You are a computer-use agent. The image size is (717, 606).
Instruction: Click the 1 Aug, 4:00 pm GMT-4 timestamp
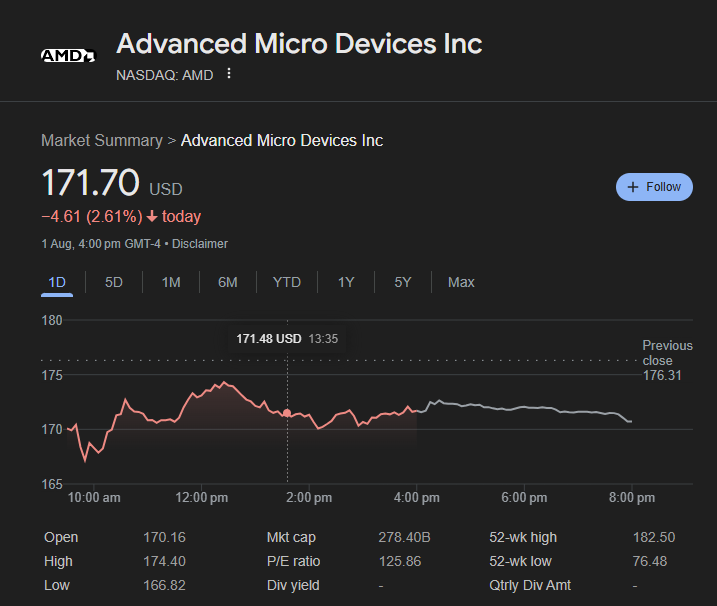pos(101,244)
